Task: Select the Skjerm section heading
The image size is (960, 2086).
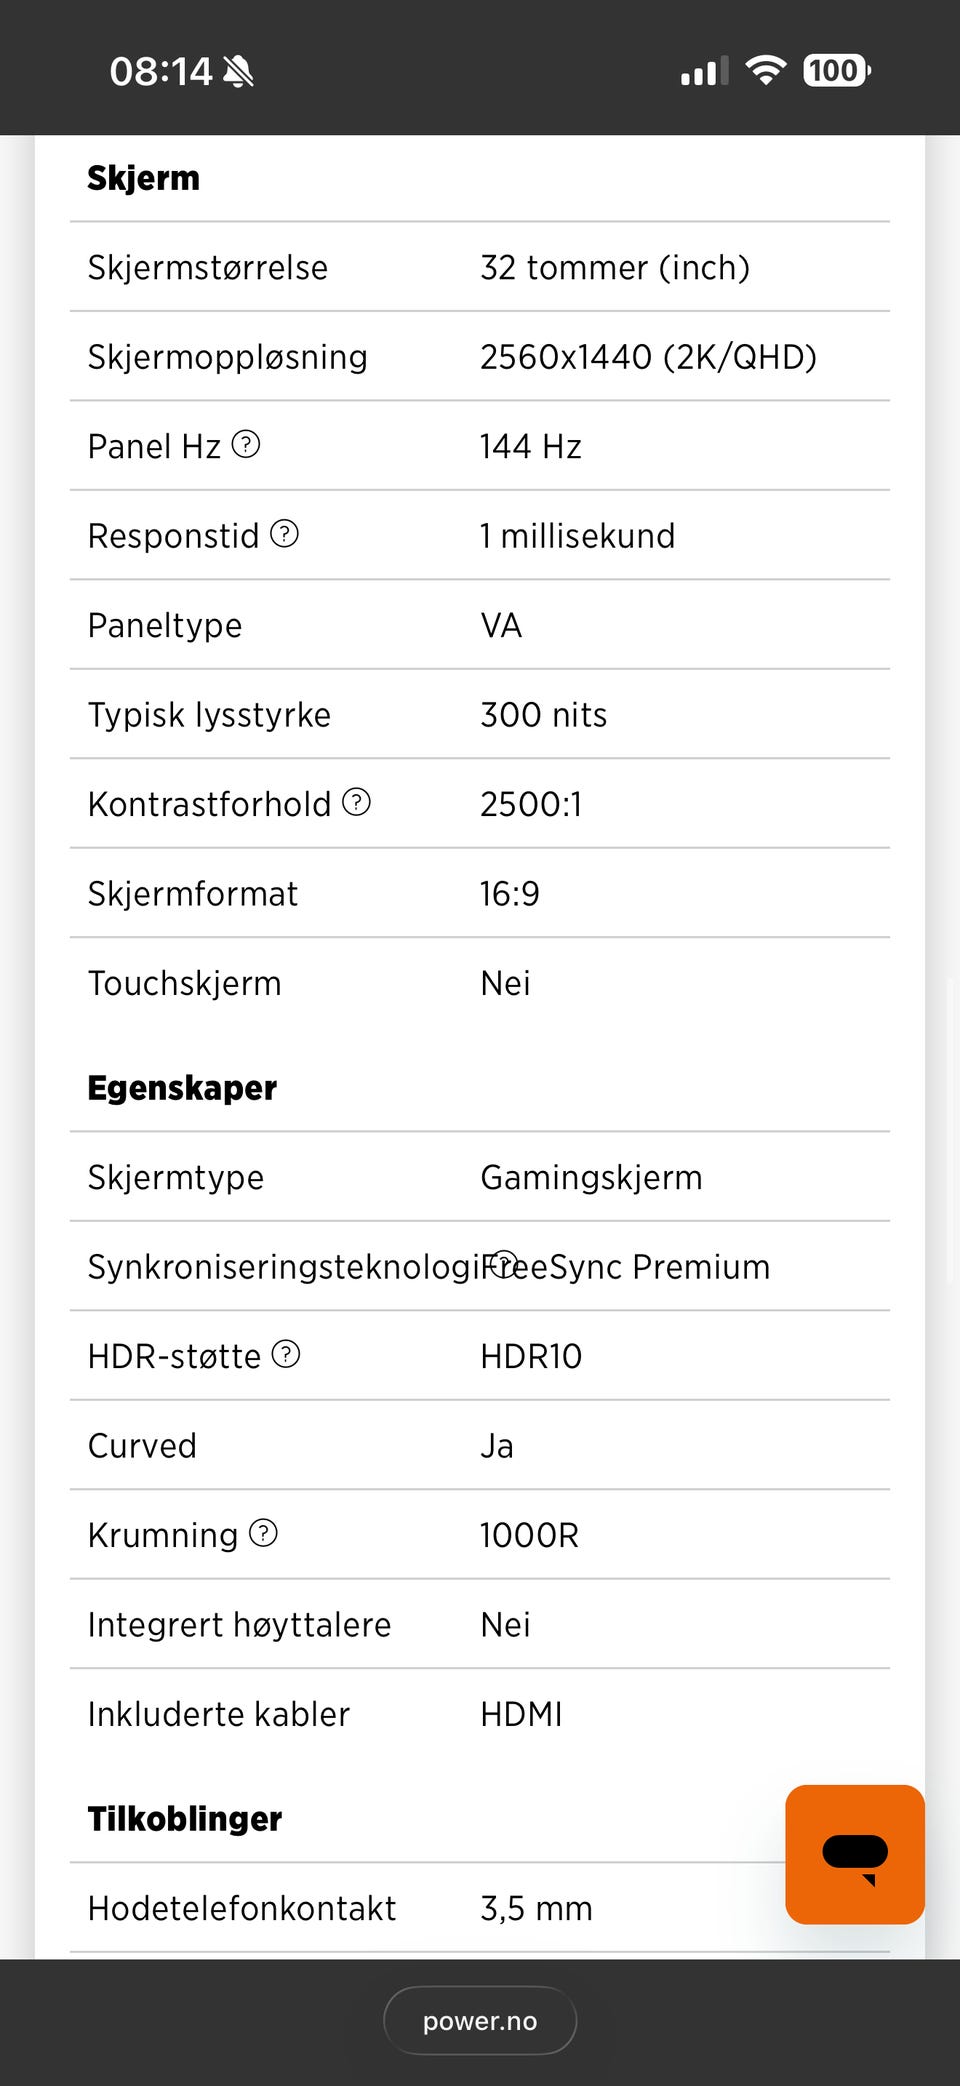Action: click(144, 178)
